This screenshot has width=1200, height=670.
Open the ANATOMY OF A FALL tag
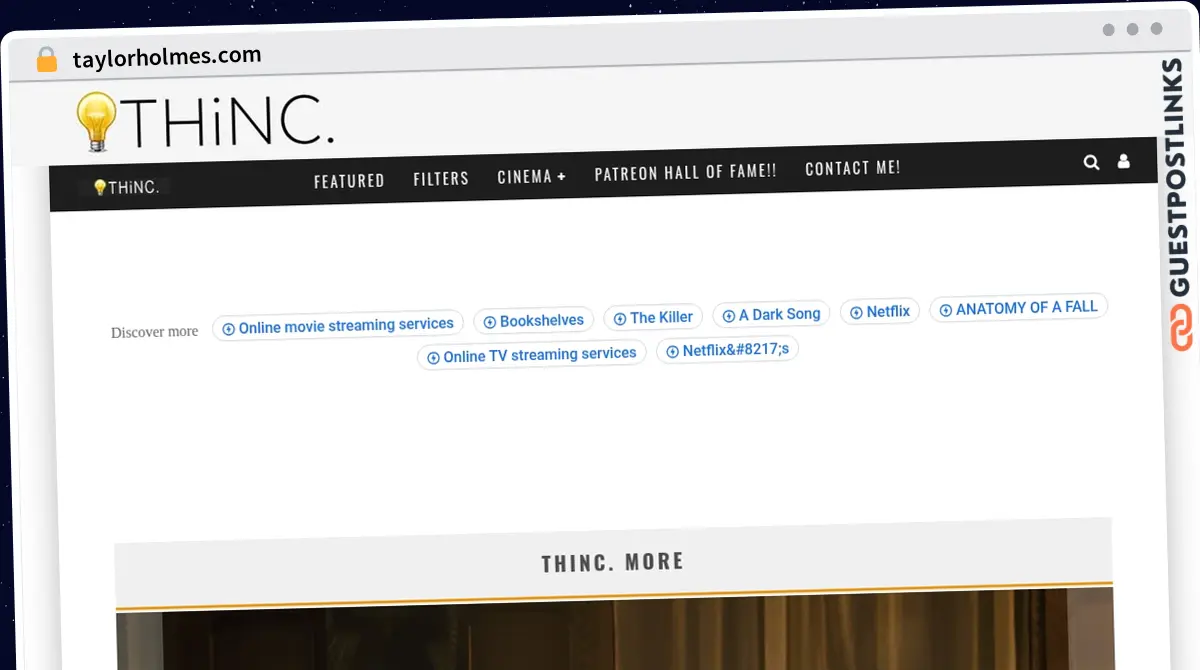(x=1018, y=307)
